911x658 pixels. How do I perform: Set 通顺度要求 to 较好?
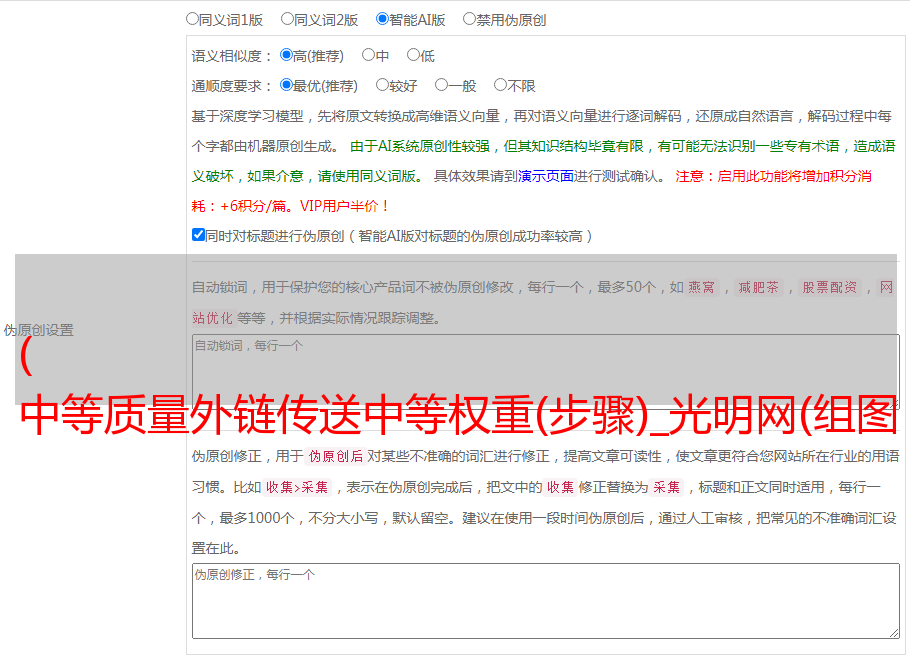point(382,85)
